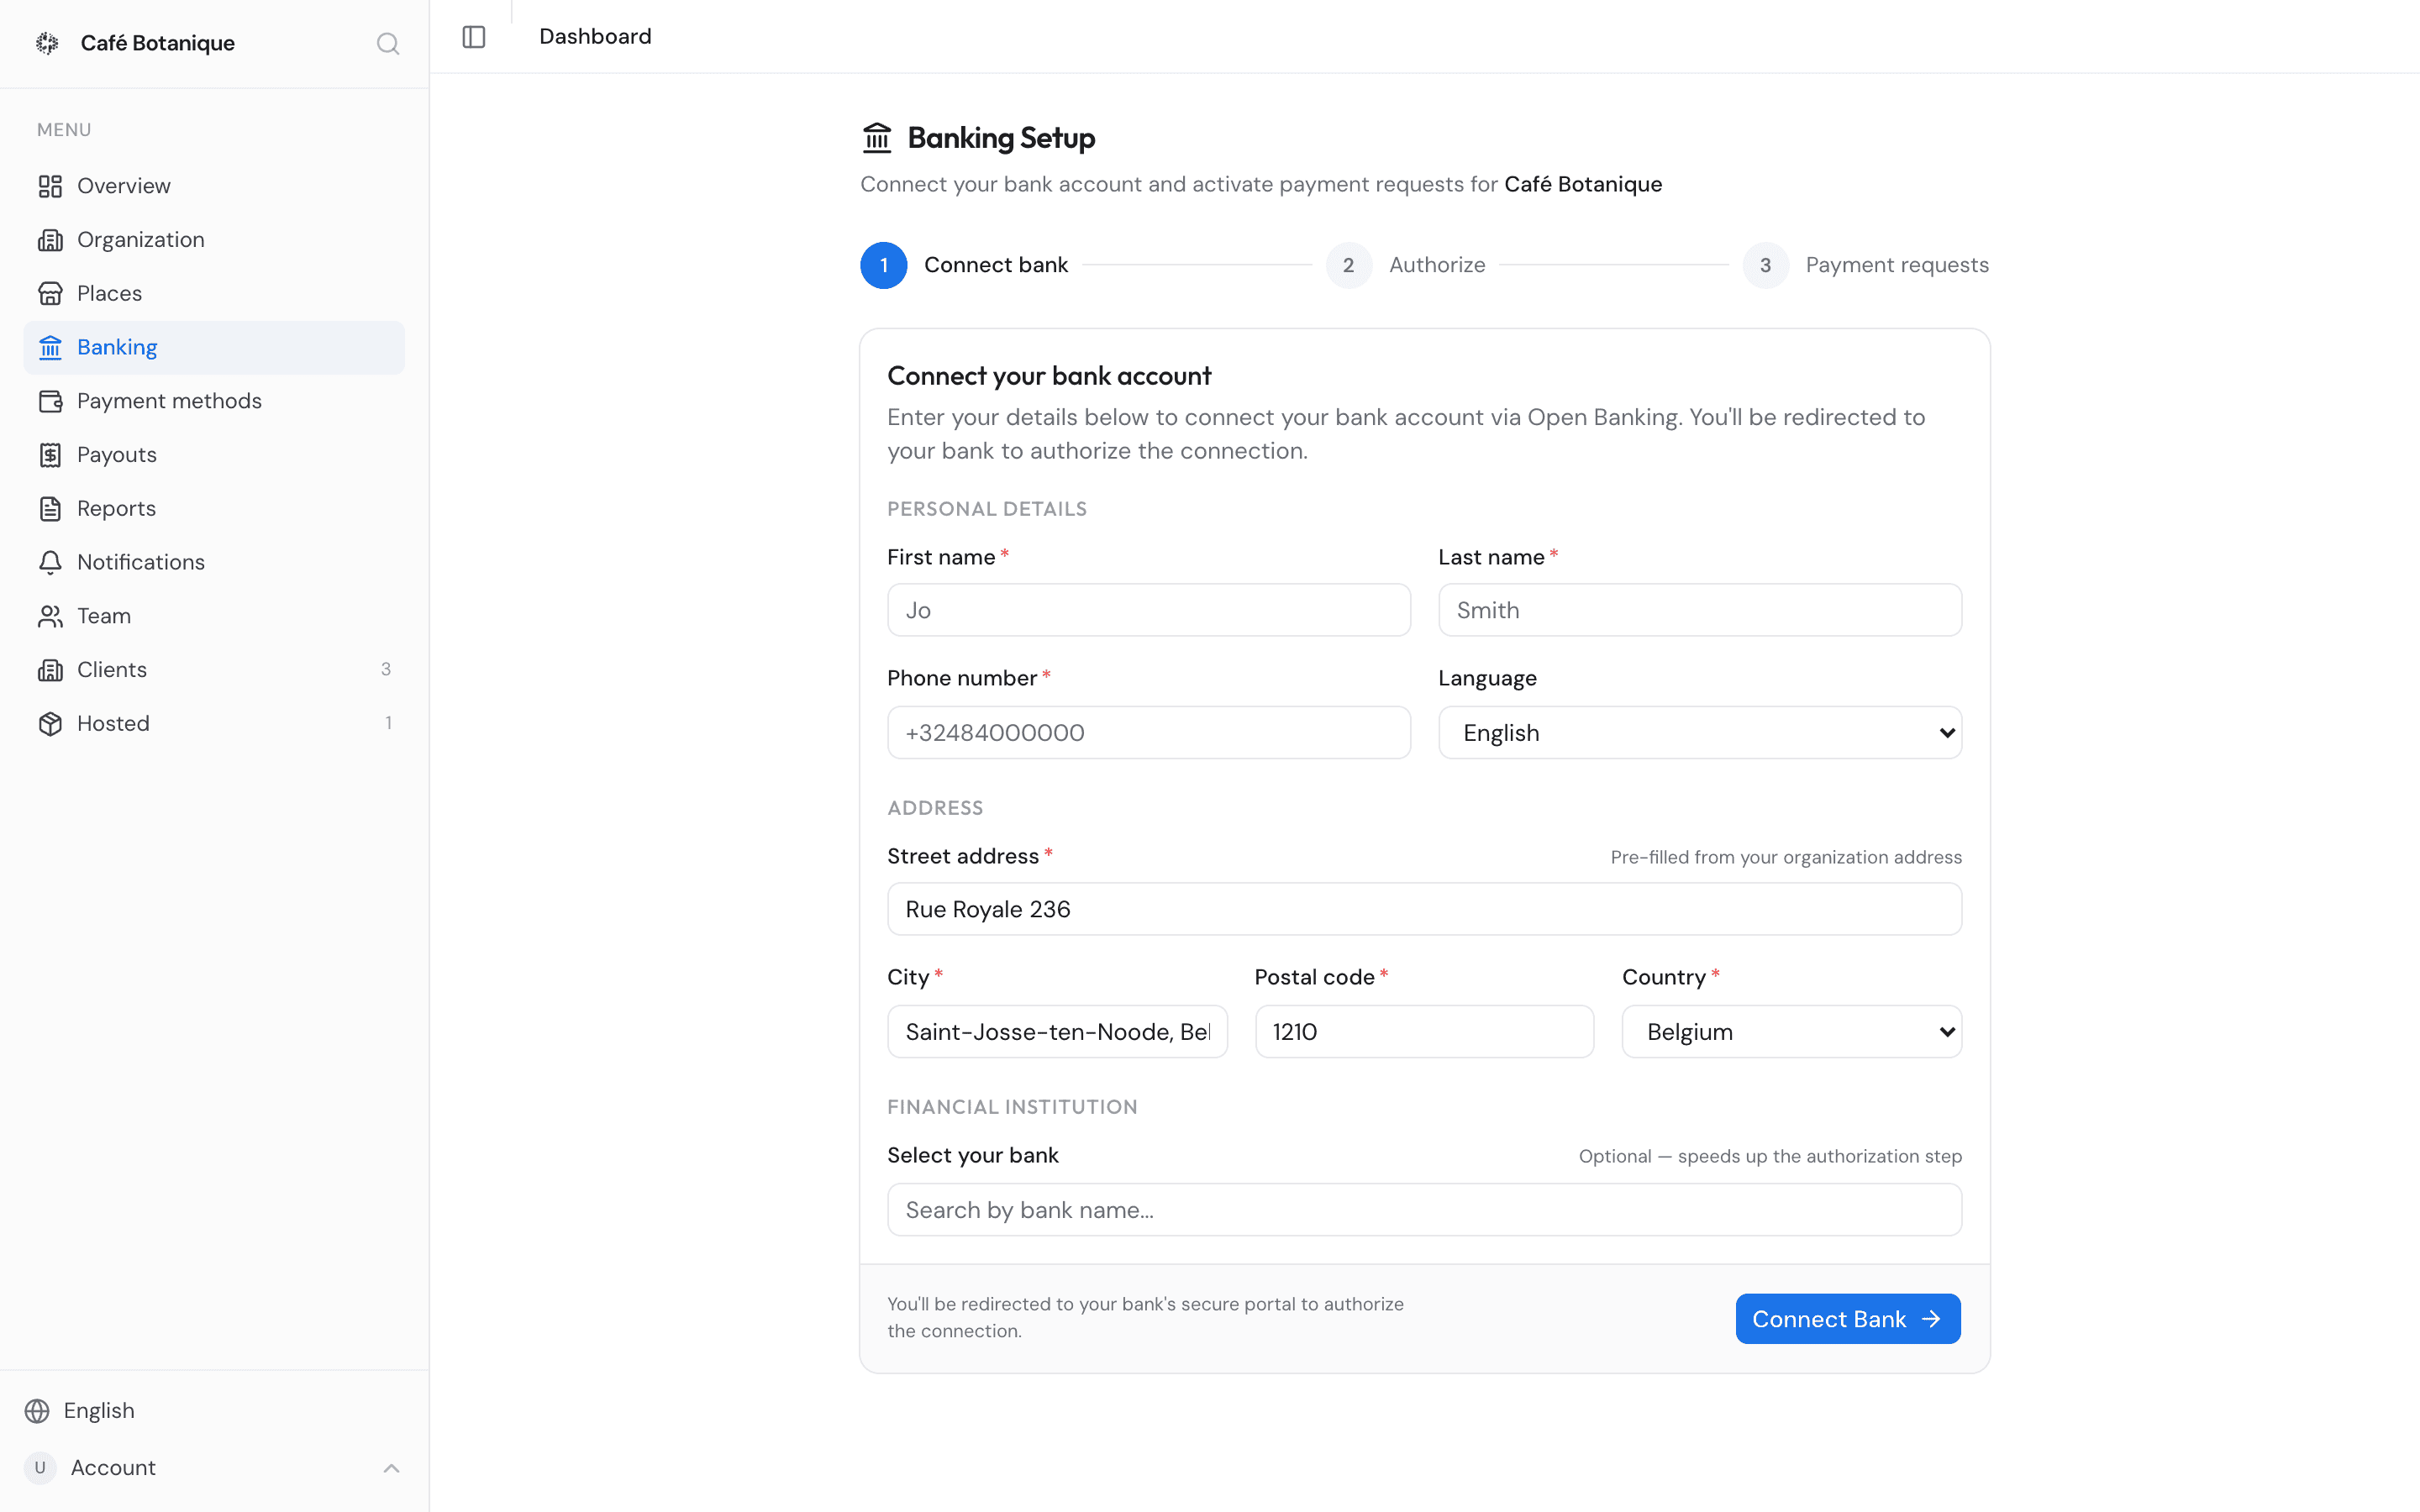
Task: Click the Café Botanique logo icon
Action: click(x=47, y=43)
